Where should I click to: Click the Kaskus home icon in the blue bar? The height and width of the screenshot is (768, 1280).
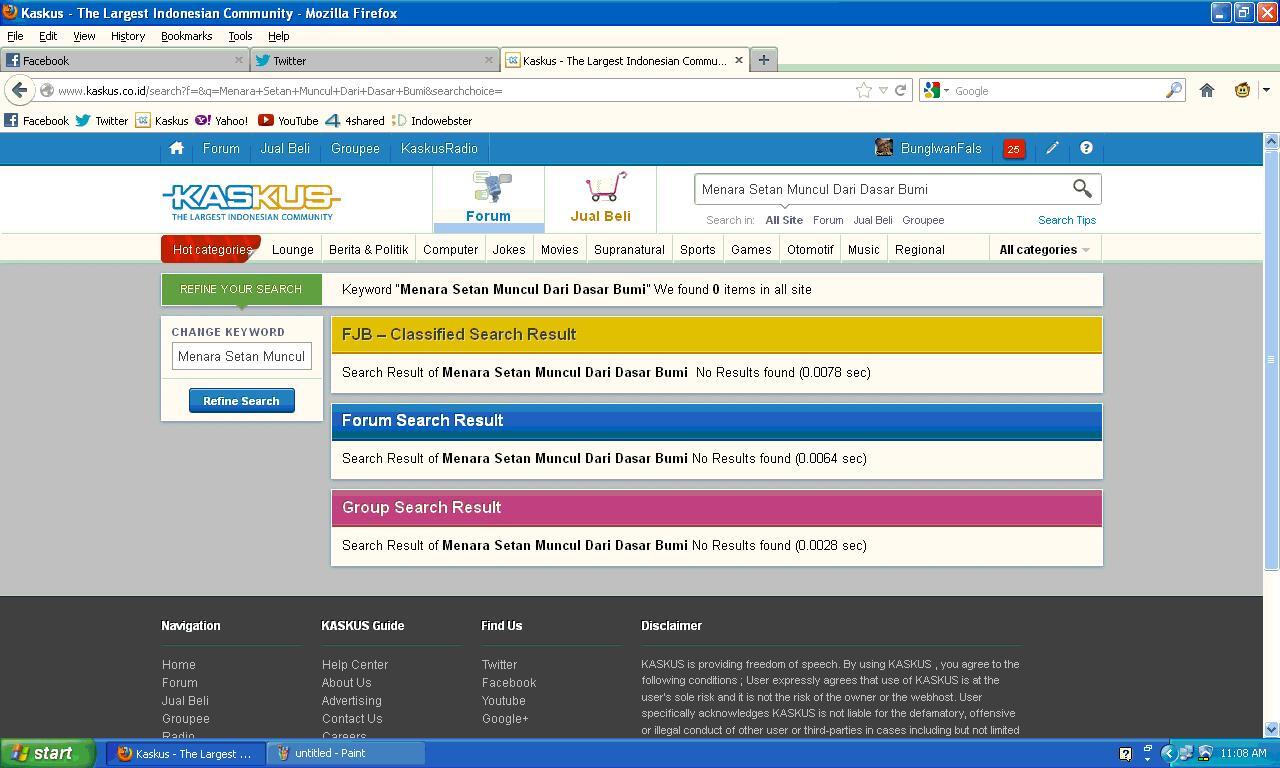pyautogui.click(x=176, y=148)
